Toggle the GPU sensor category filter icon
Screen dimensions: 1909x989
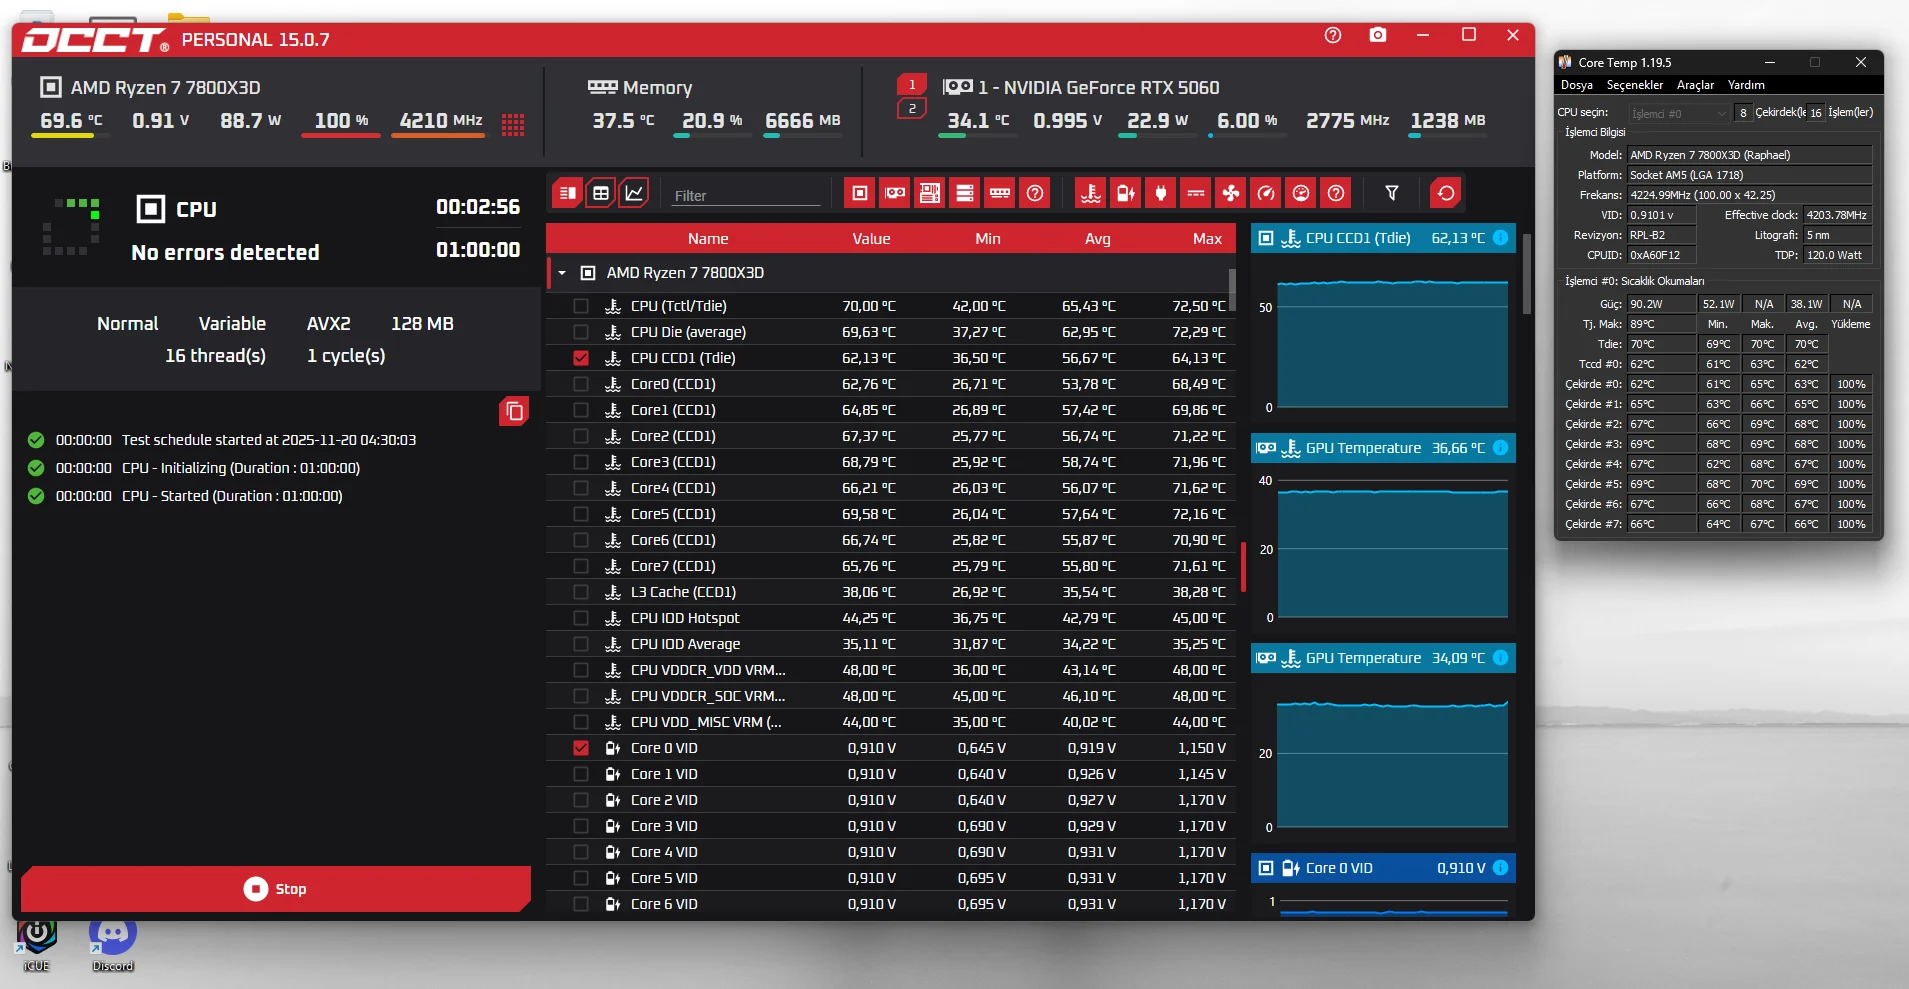click(x=895, y=193)
